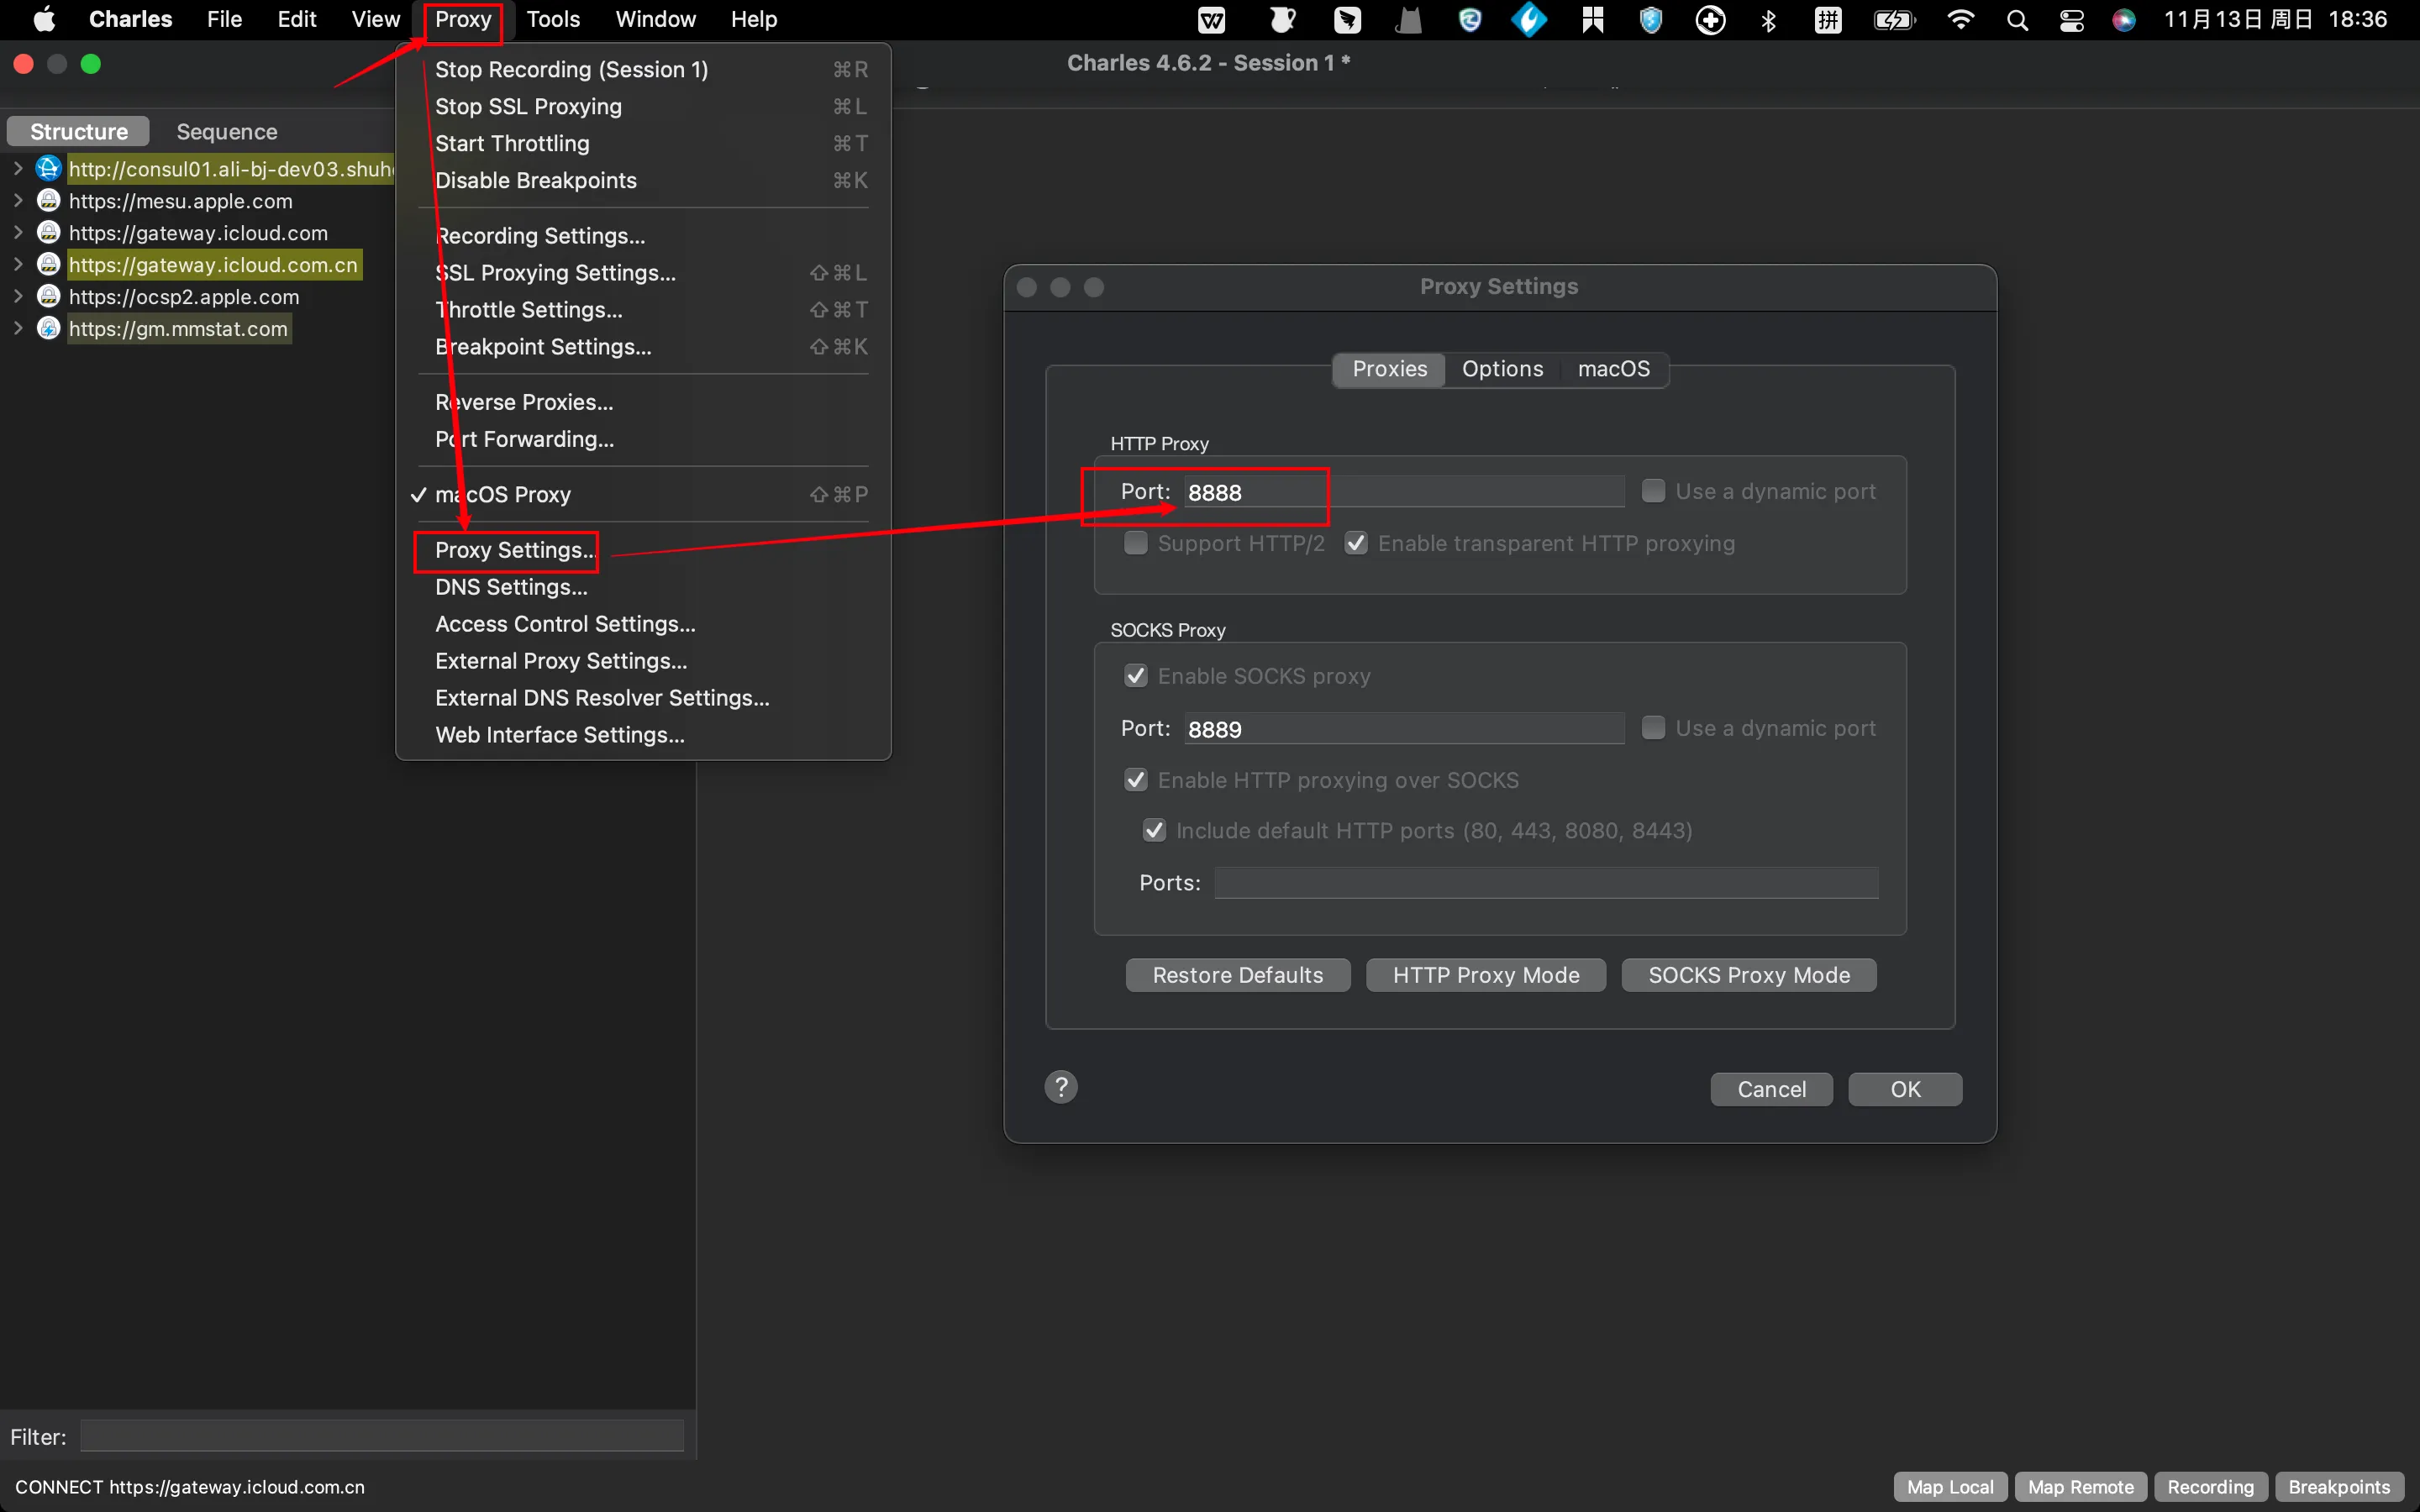Open the Apple menu icon
Image resolution: width=2420 pixels, height=1512 pixels.
[x=44, y=19]
